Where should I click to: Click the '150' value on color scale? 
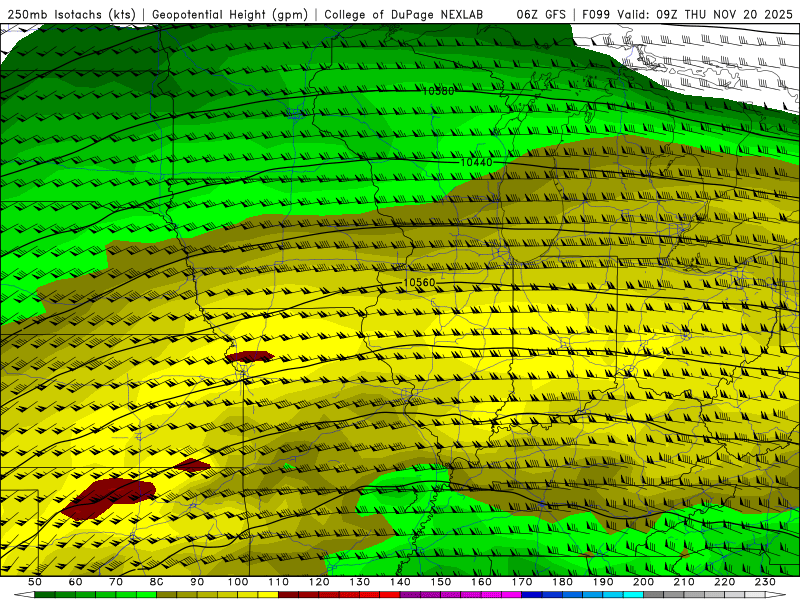[x=441, y=582]
